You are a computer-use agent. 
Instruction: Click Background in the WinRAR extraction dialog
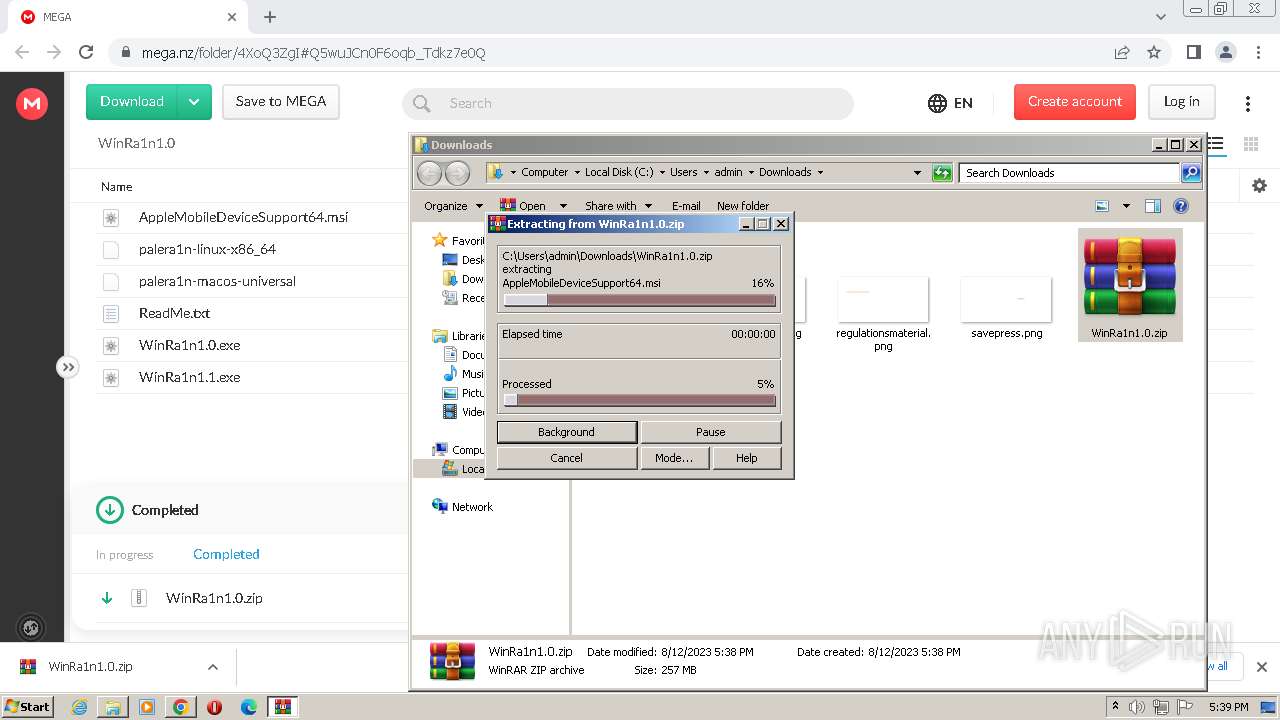(x=566, y=432)
